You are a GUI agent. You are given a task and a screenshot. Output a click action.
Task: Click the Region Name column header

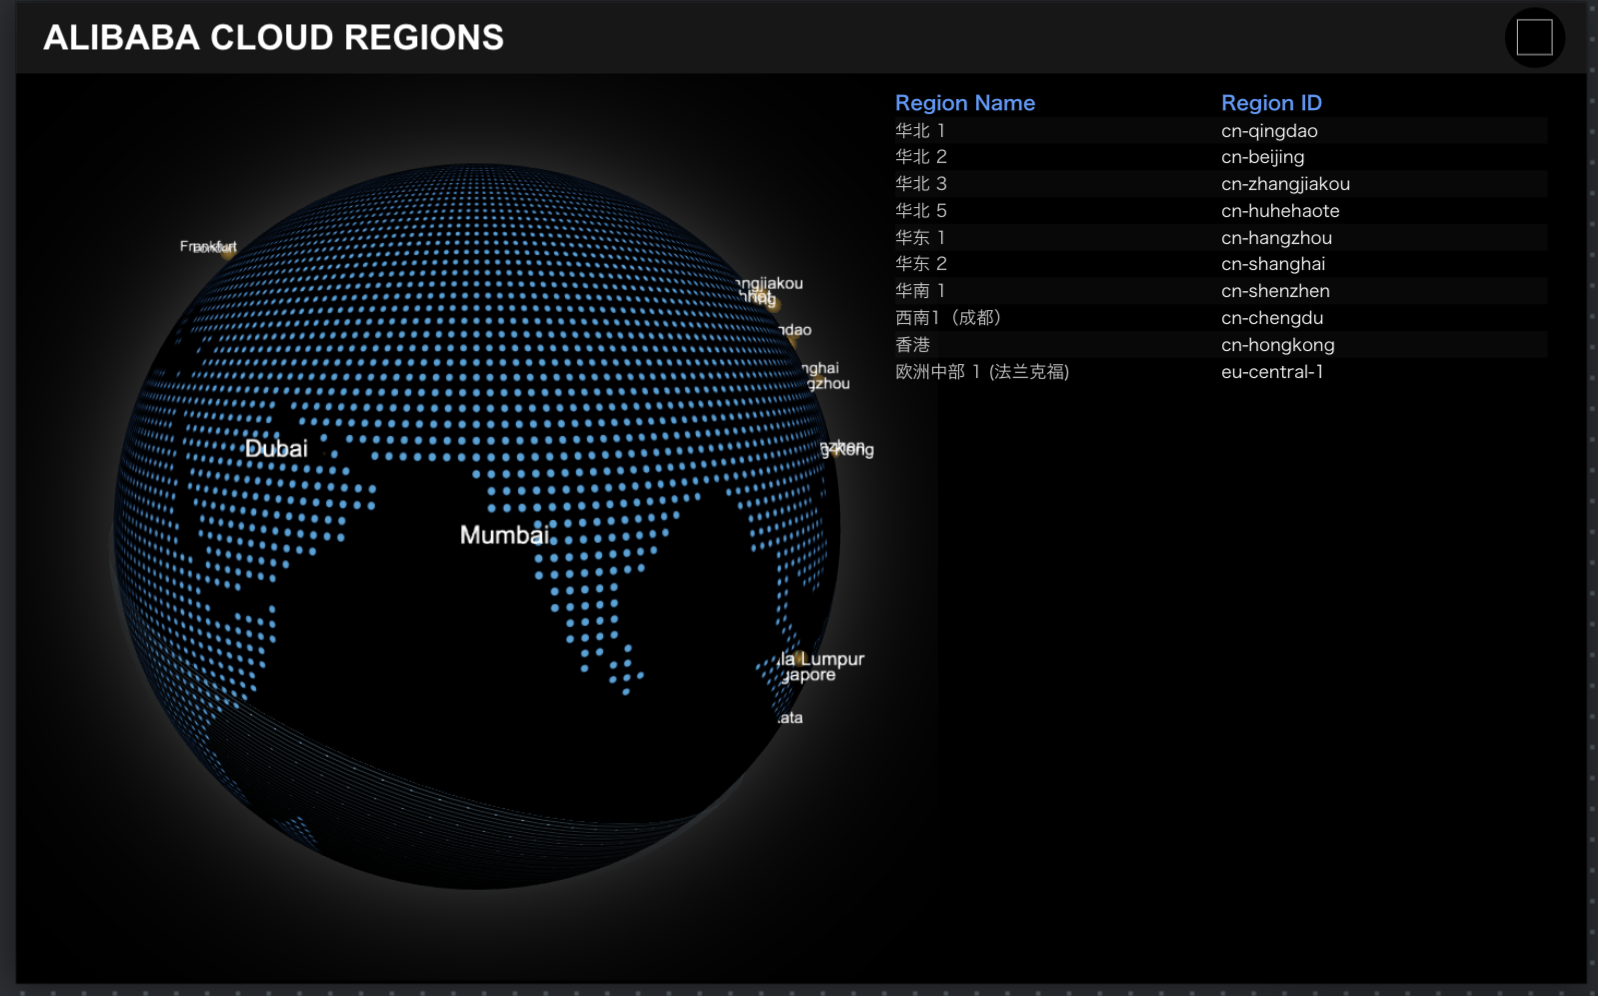(x=965, y=103)
